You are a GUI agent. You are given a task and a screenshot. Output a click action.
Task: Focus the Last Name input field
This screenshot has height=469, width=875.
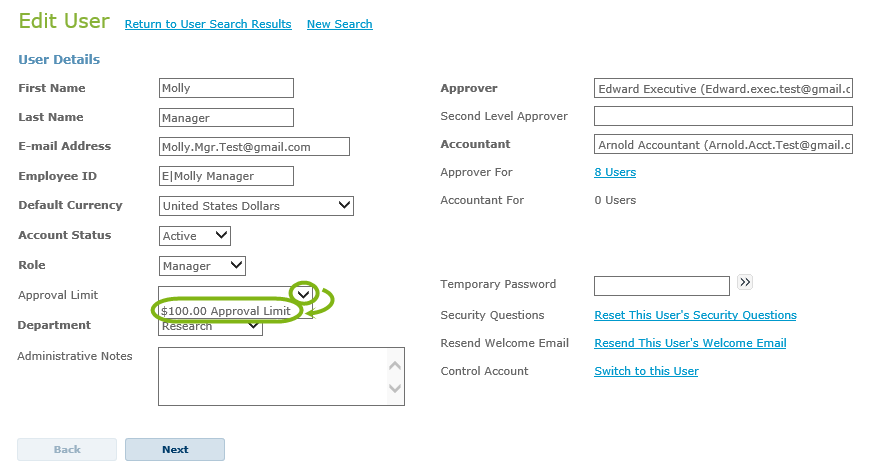(226, 117)
